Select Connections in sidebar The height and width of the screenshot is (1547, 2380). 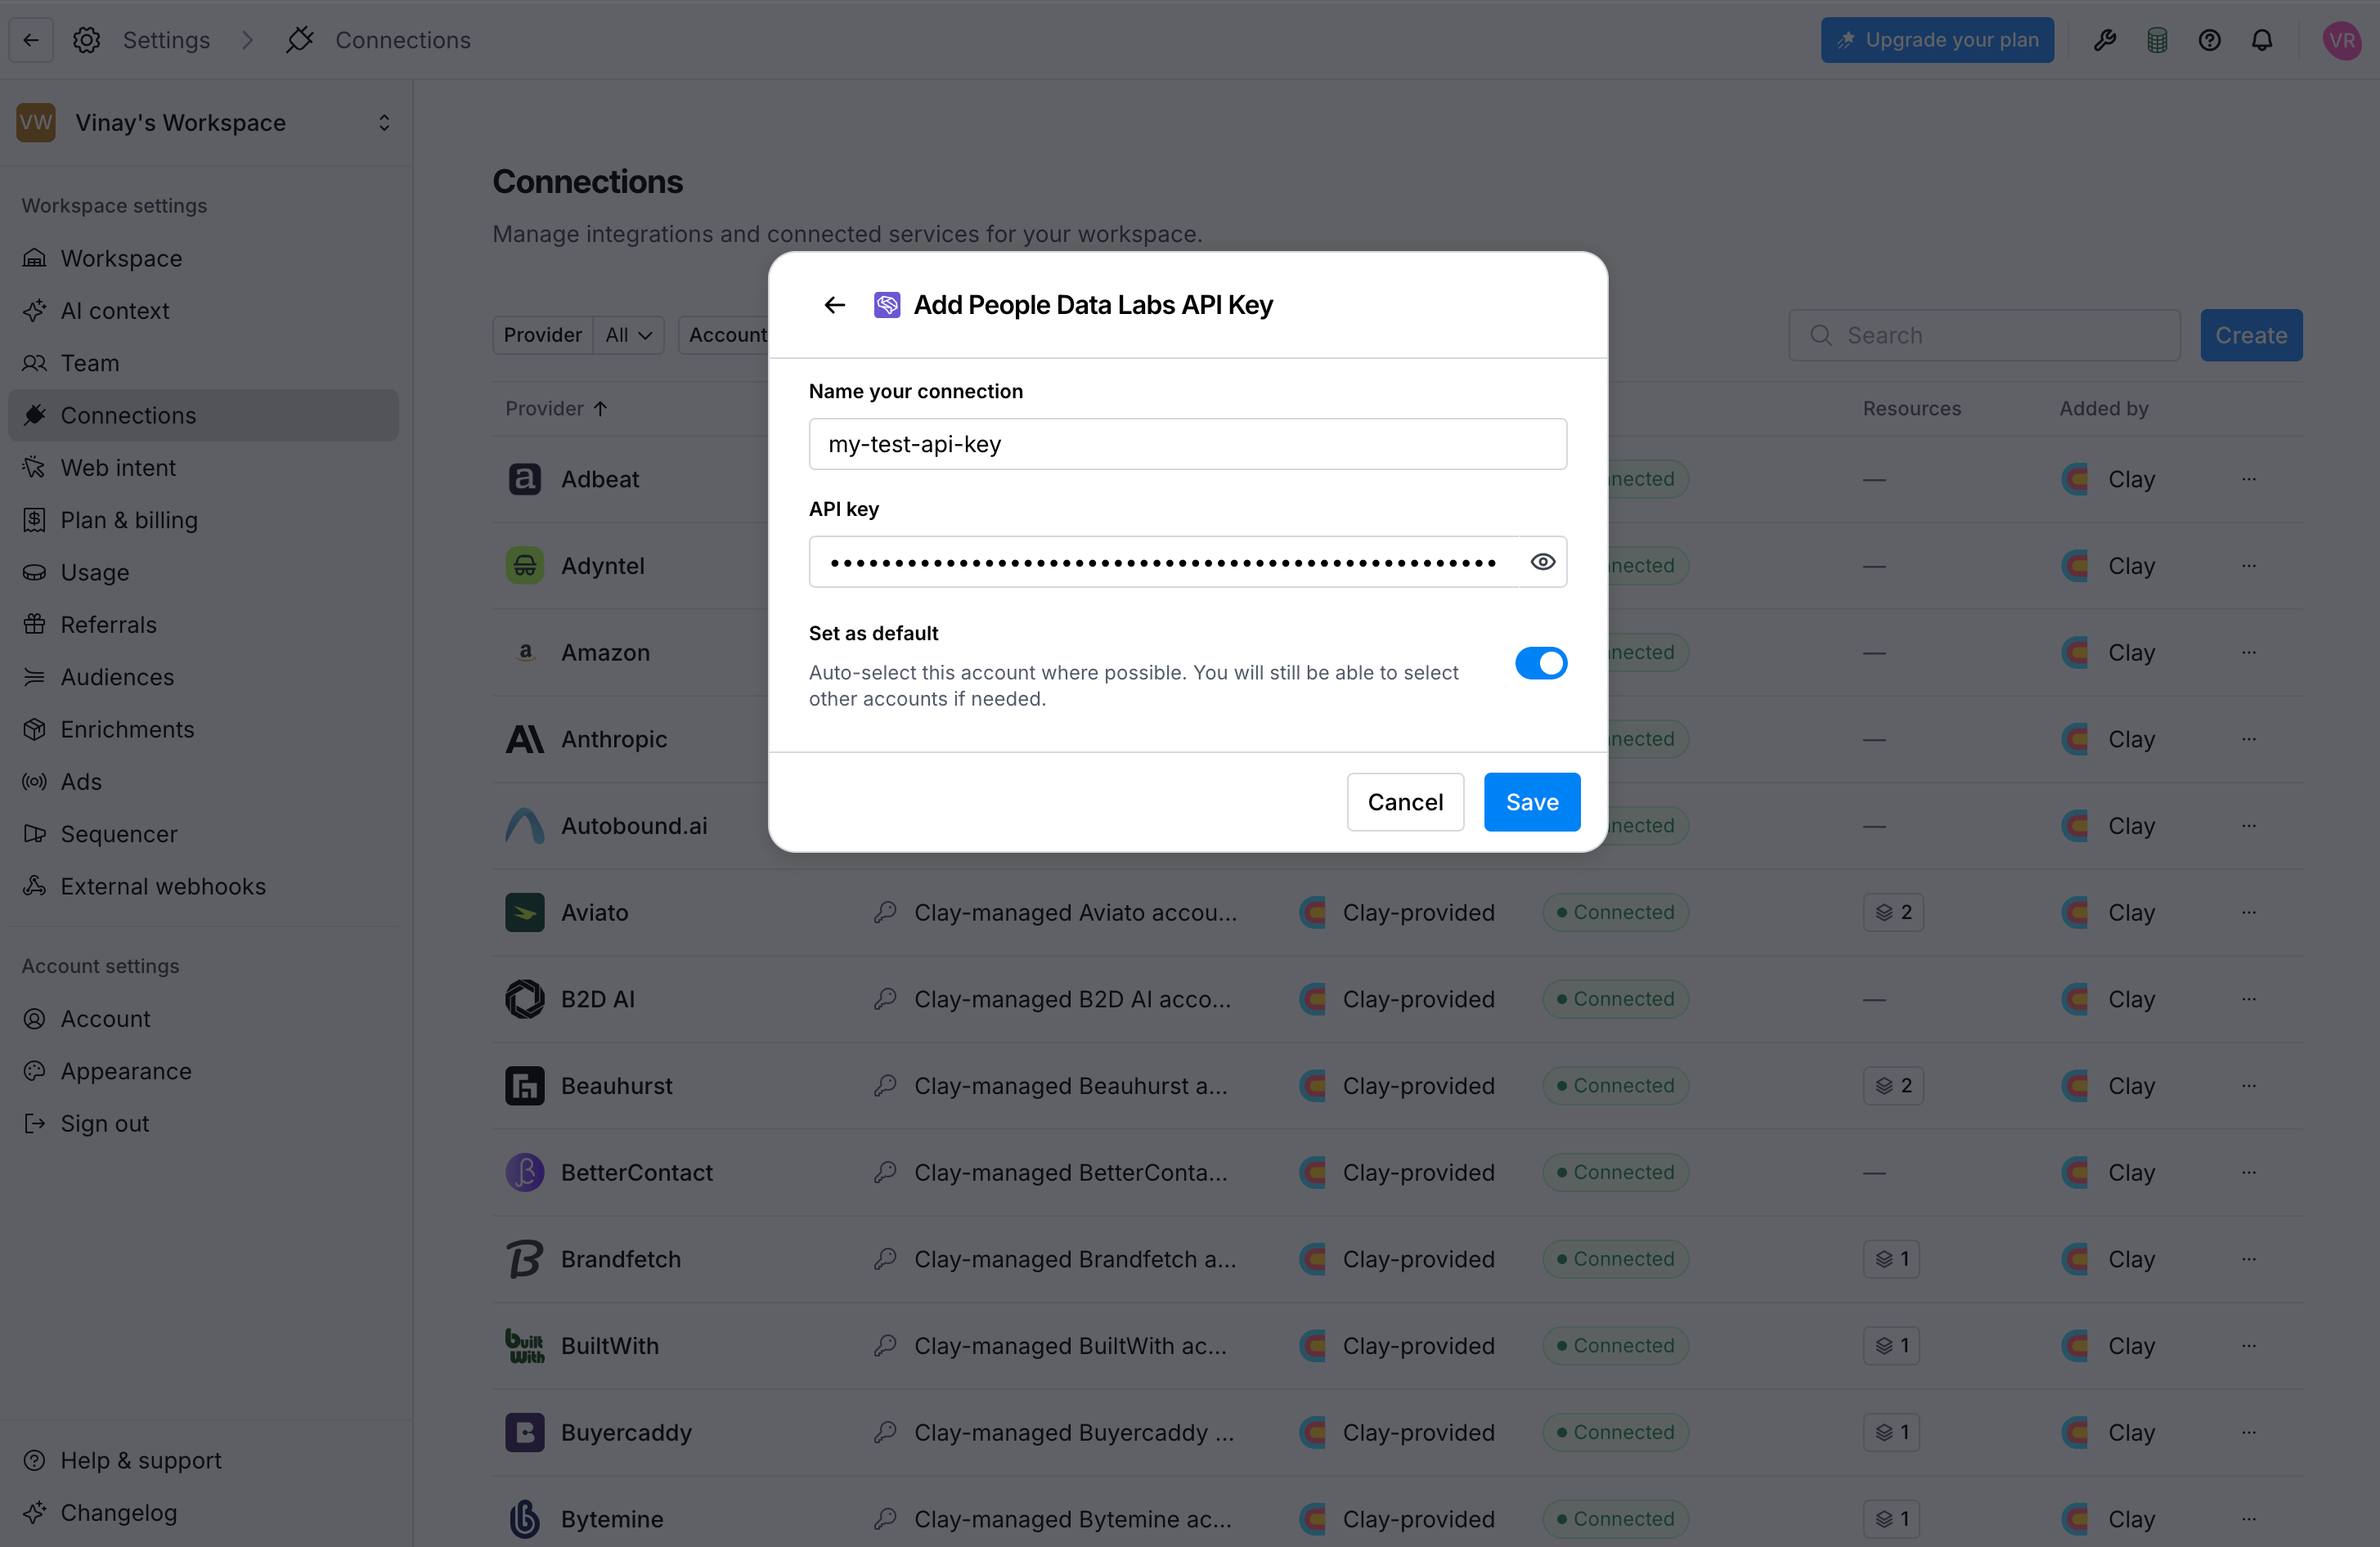(x=204, y=415)
